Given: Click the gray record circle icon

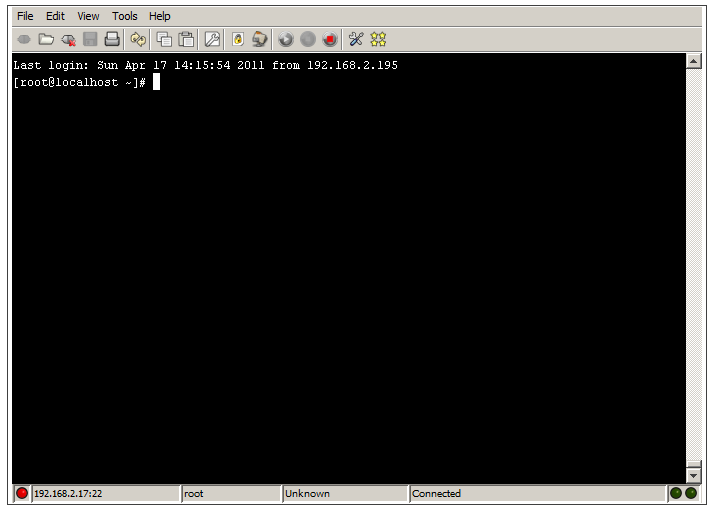Looking at the screenshot, I should [308, 39].
